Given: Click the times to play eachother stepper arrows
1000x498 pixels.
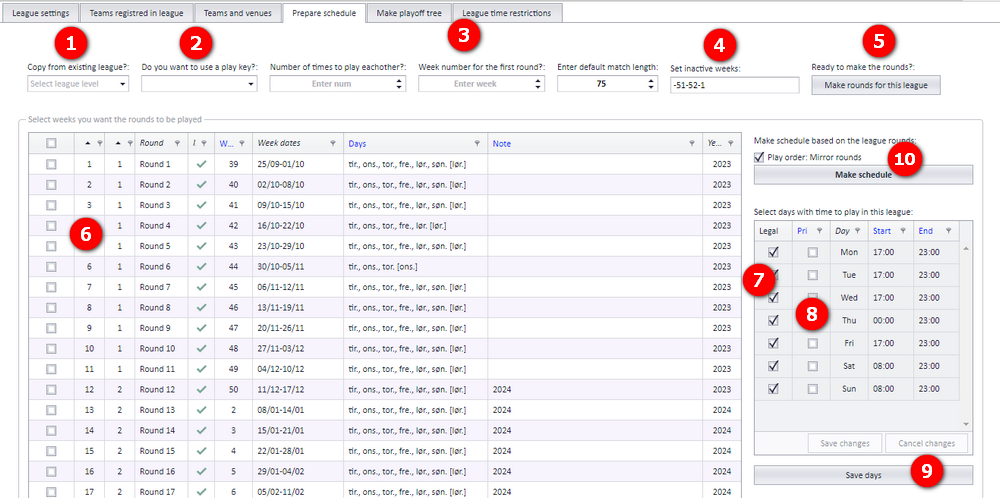Looking at the screenshot, I should click(x=399, y=84).
